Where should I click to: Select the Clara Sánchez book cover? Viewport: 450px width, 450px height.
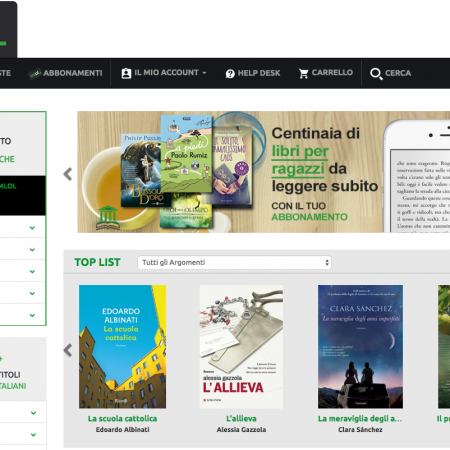(360, 346)
